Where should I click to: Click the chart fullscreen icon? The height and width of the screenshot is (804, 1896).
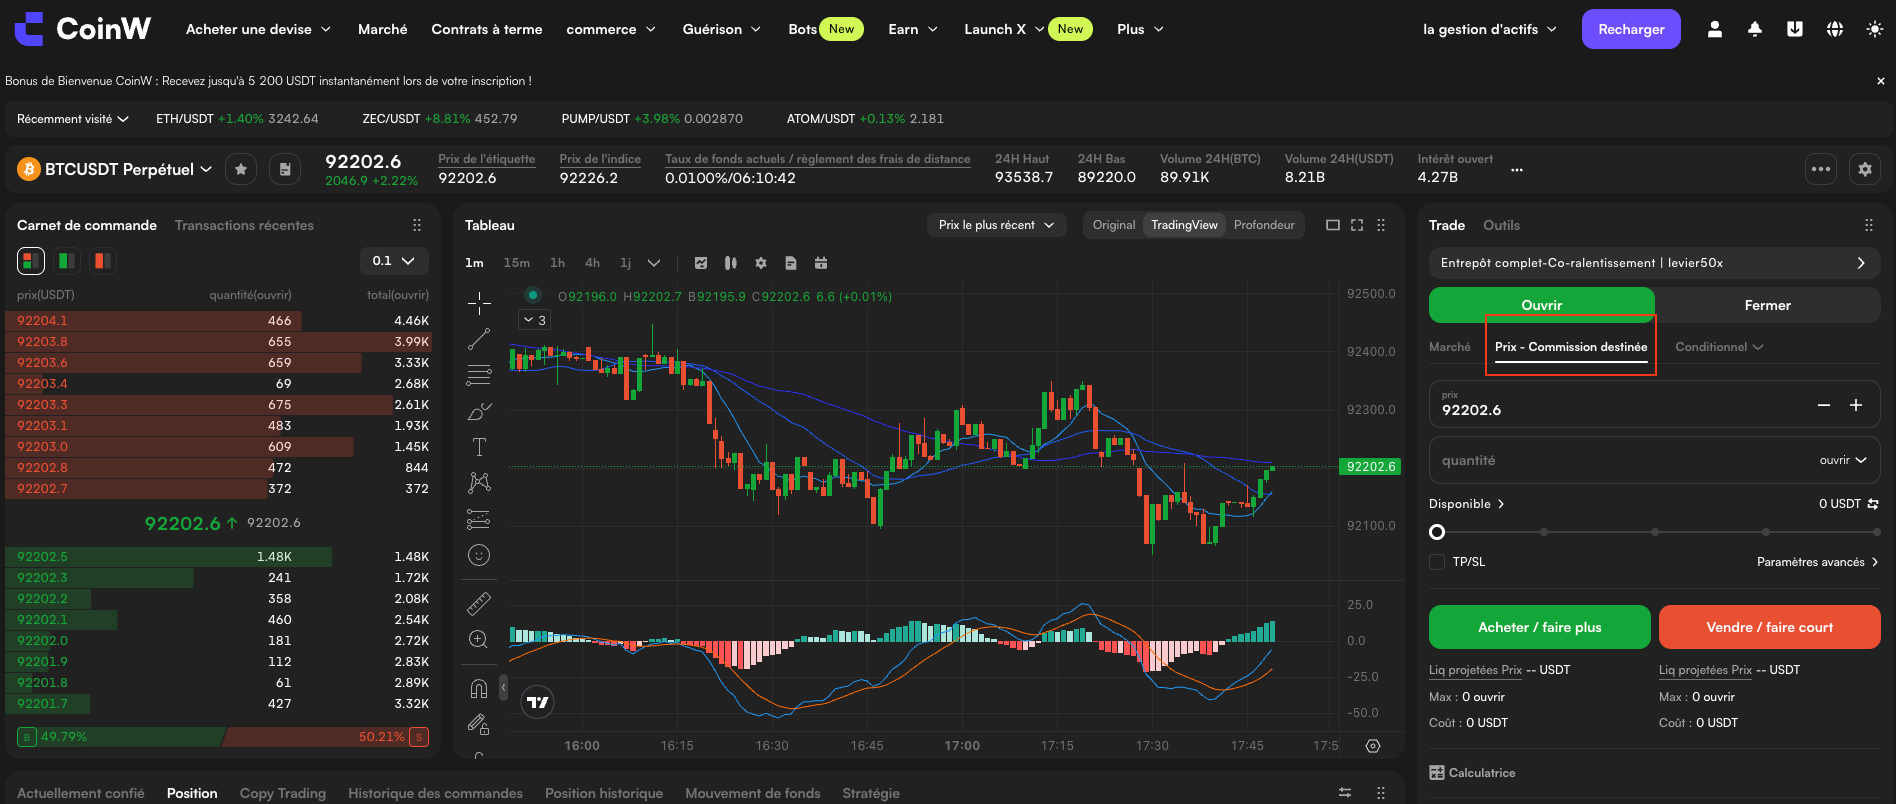[x=1357, y=225]
